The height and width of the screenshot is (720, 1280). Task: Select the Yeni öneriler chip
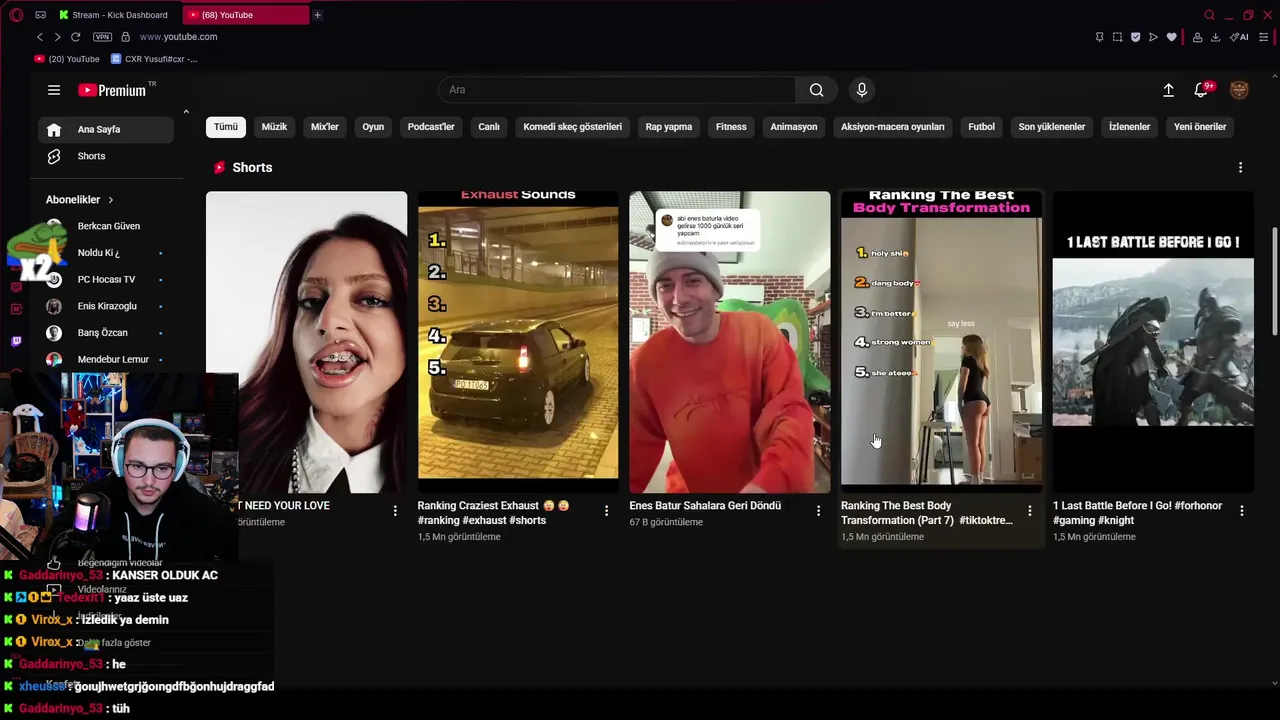tap(1200, 127)
